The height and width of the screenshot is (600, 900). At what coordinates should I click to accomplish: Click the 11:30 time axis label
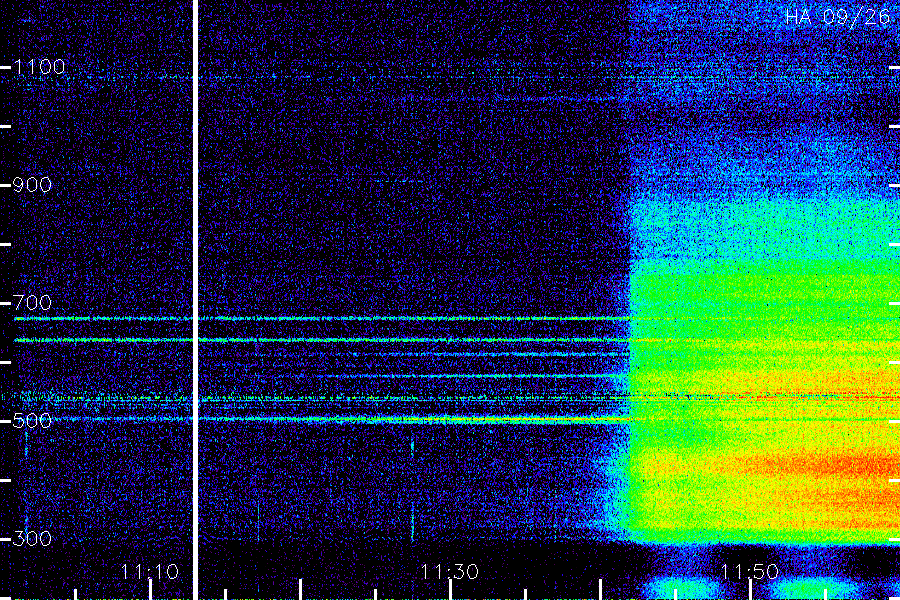tap(449, 572)
